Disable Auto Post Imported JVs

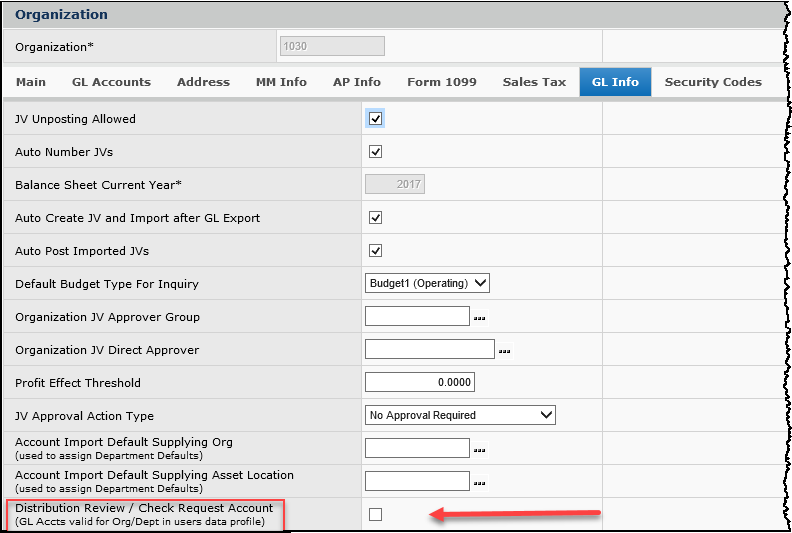pos(376,251)
